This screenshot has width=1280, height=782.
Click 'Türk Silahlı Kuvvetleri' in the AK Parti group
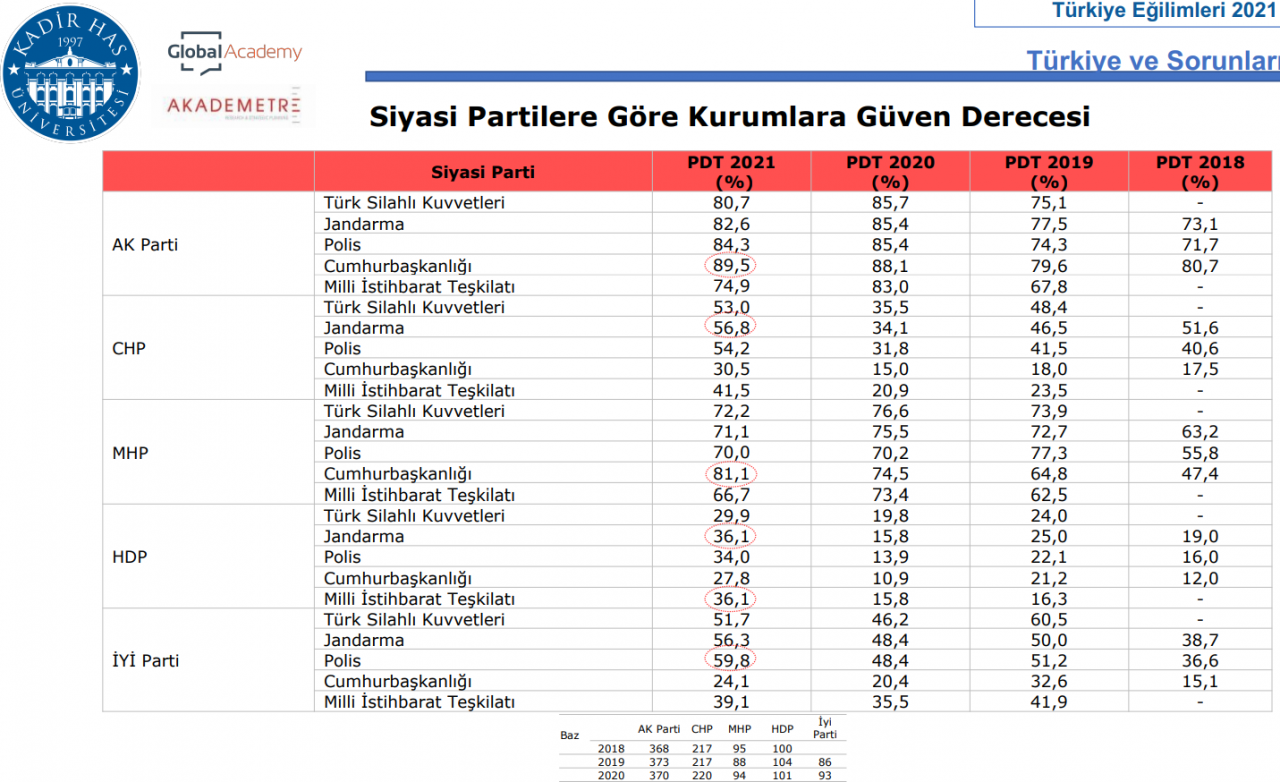pos(414,203)
